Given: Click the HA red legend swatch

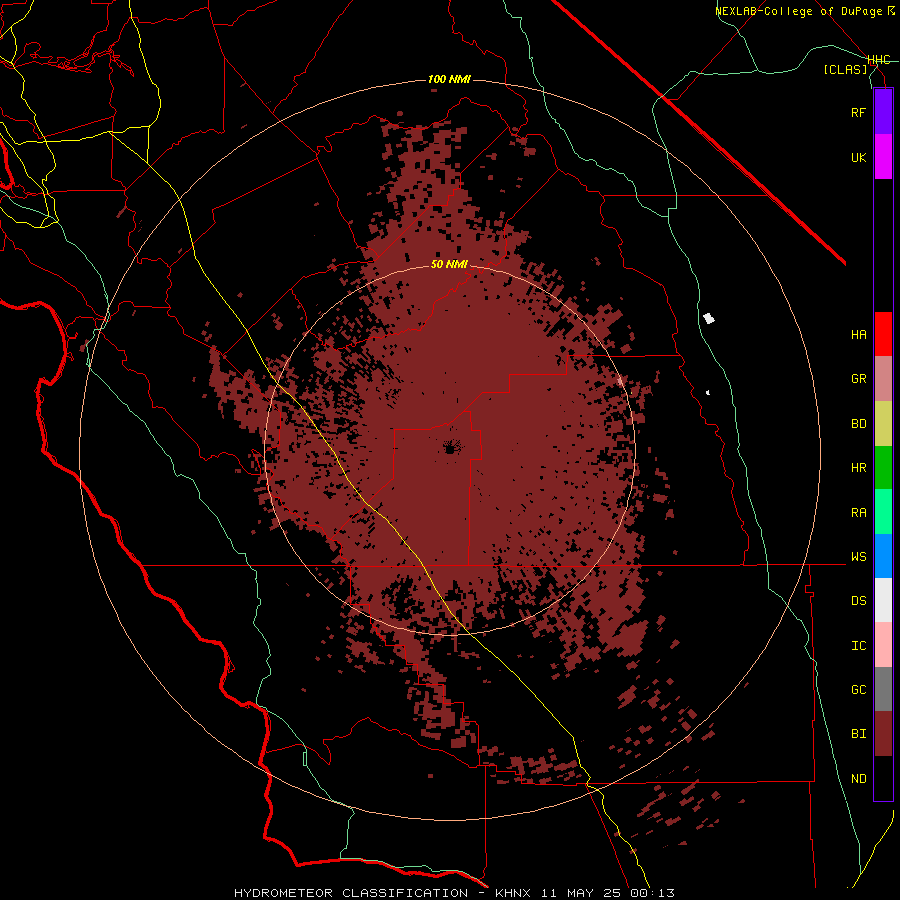Looking at the screenshot, I should click(x=883, y=334).
